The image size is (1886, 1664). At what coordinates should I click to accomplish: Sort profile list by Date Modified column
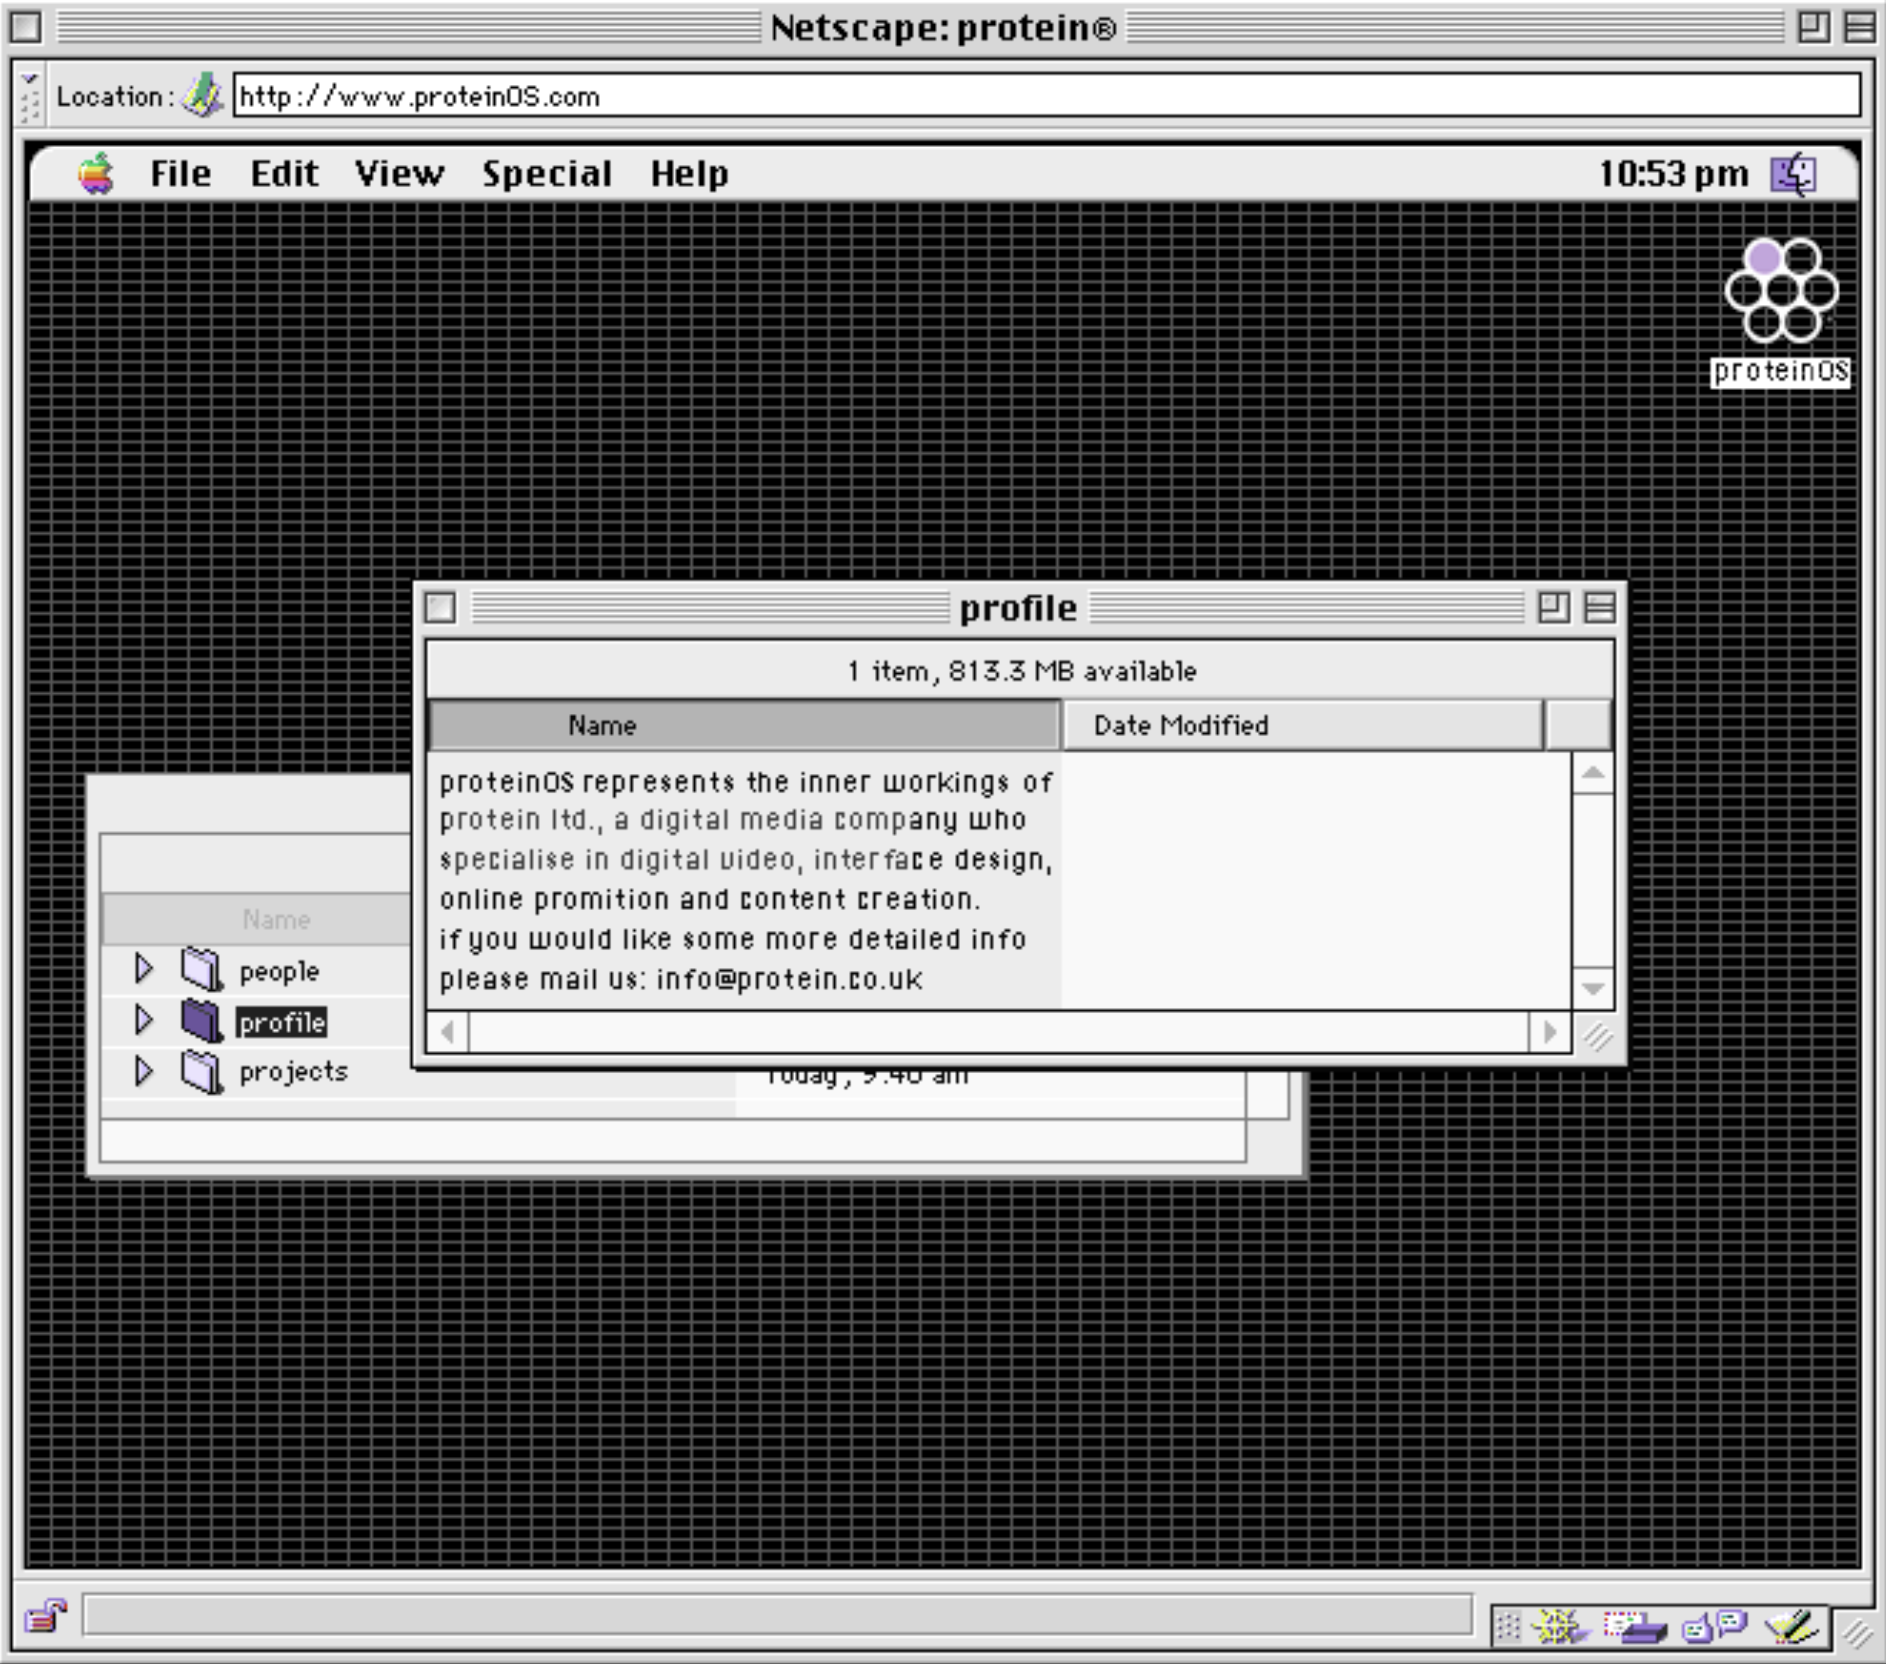coord(1302,725)
